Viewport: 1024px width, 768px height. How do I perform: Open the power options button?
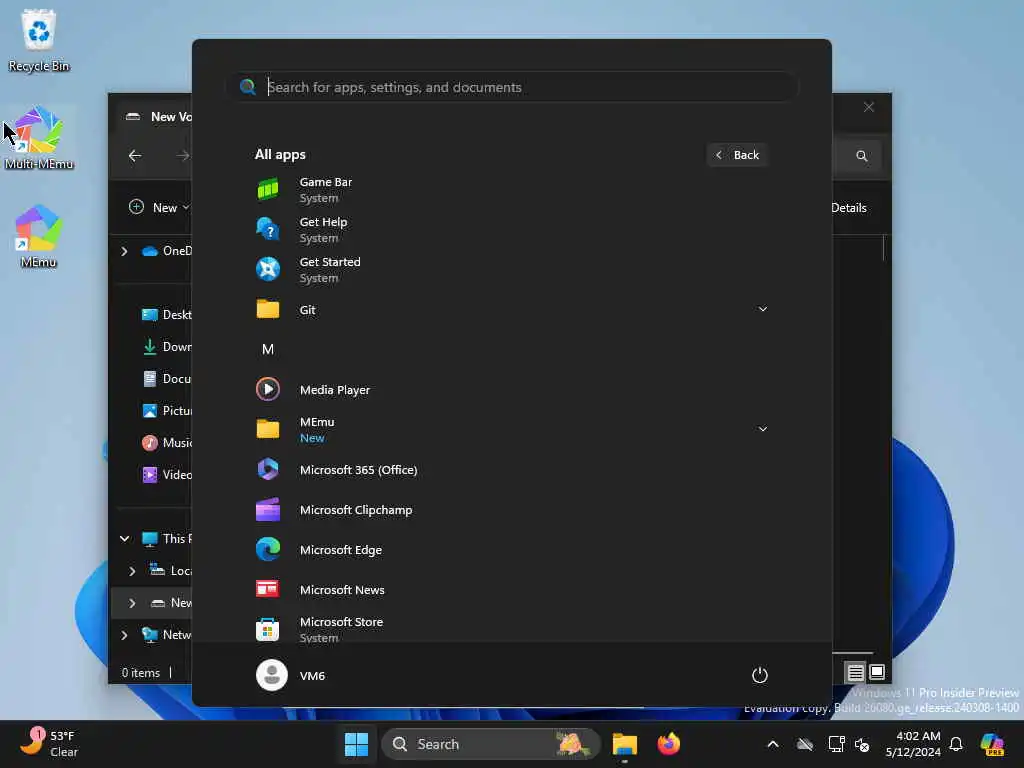tap(760, 675)
